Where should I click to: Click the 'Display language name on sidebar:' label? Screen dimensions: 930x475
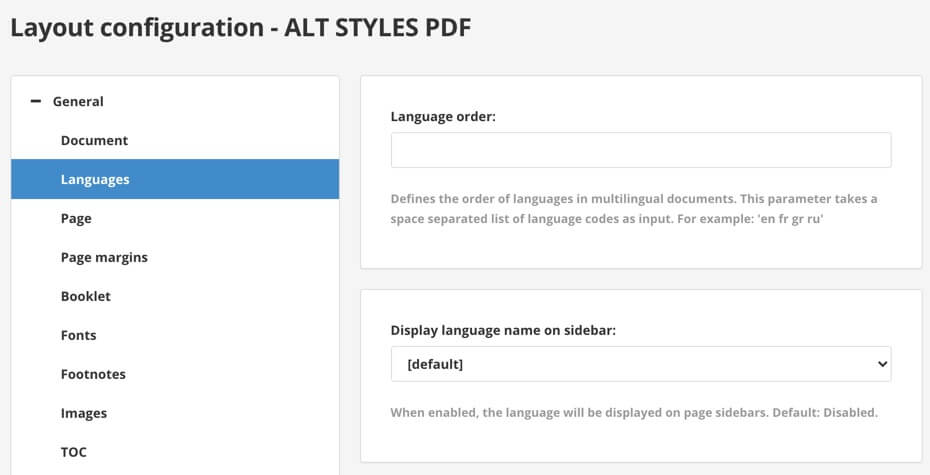[x=503, y=330]
